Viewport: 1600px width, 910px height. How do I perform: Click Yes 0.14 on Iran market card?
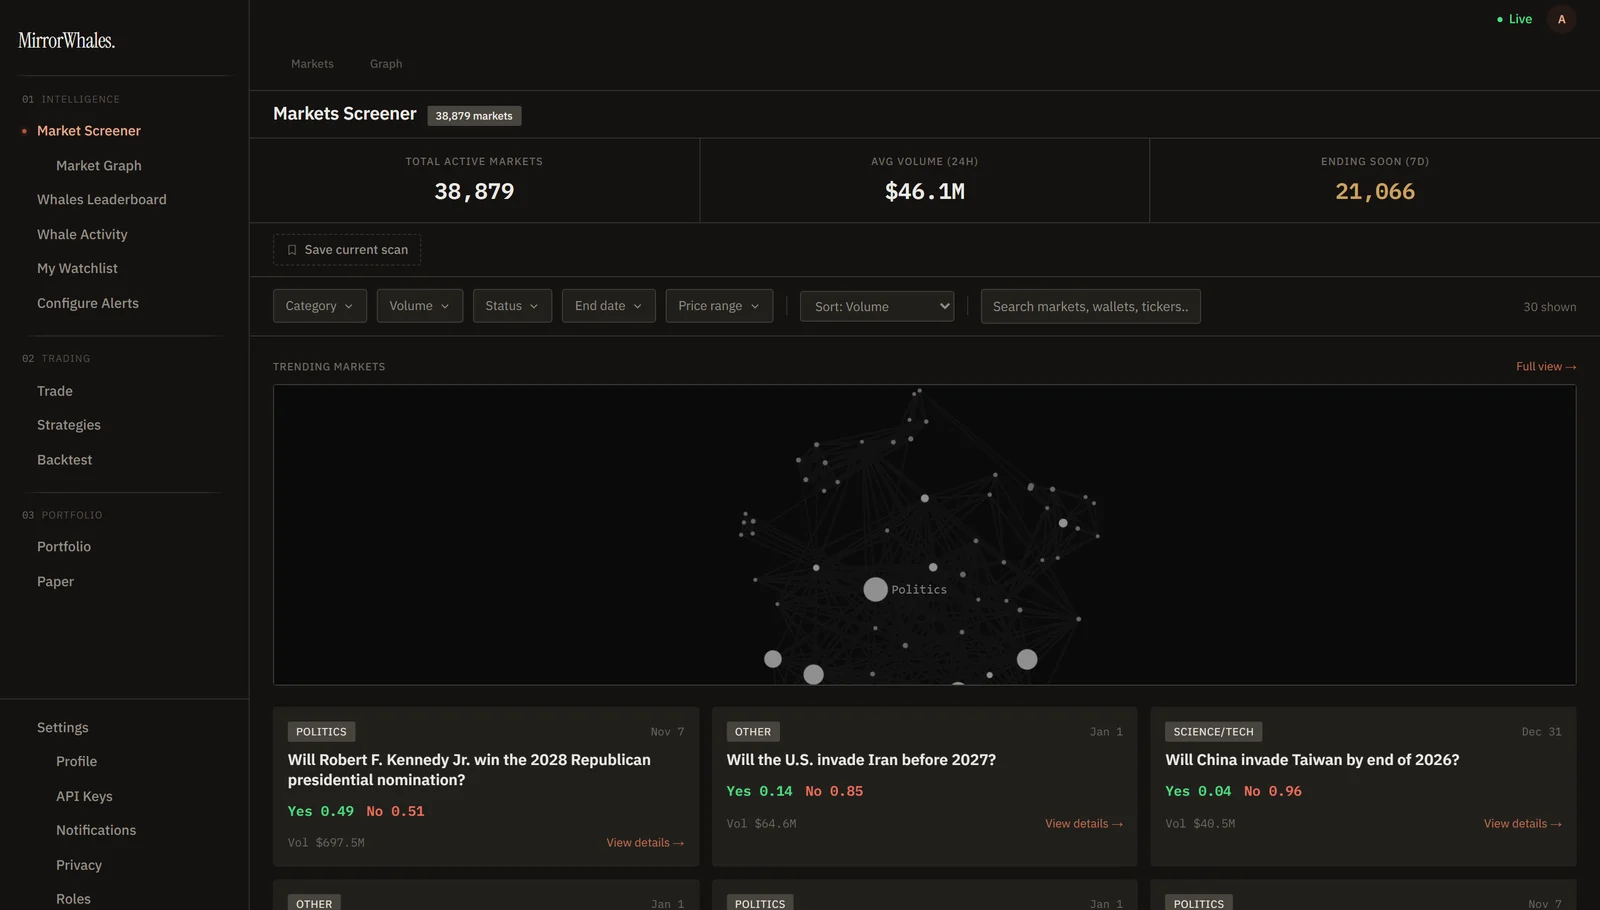[759, 791]
